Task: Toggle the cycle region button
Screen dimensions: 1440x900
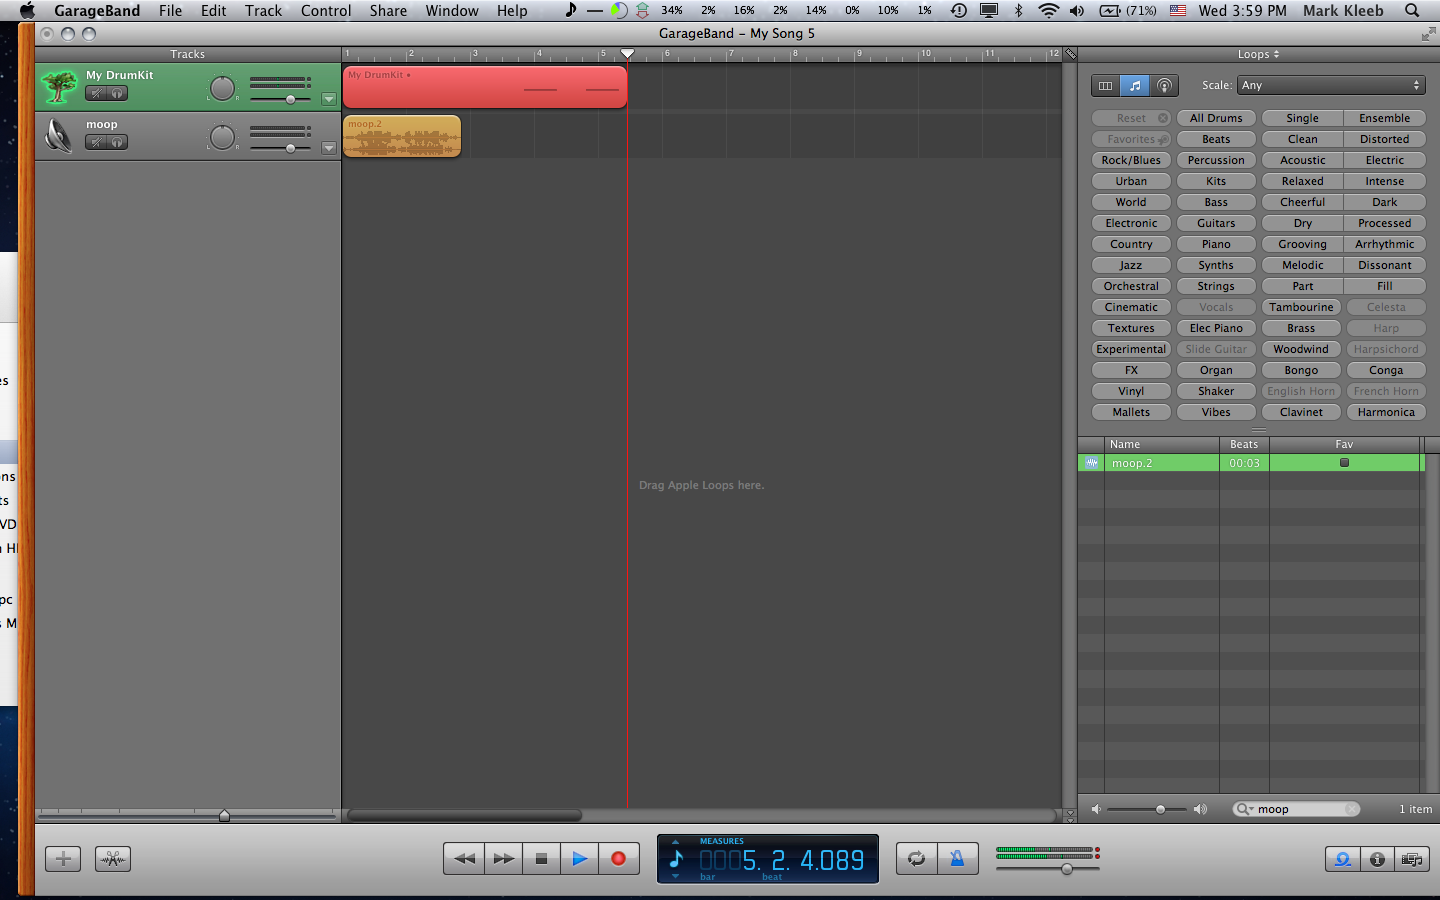Action: 916,858
